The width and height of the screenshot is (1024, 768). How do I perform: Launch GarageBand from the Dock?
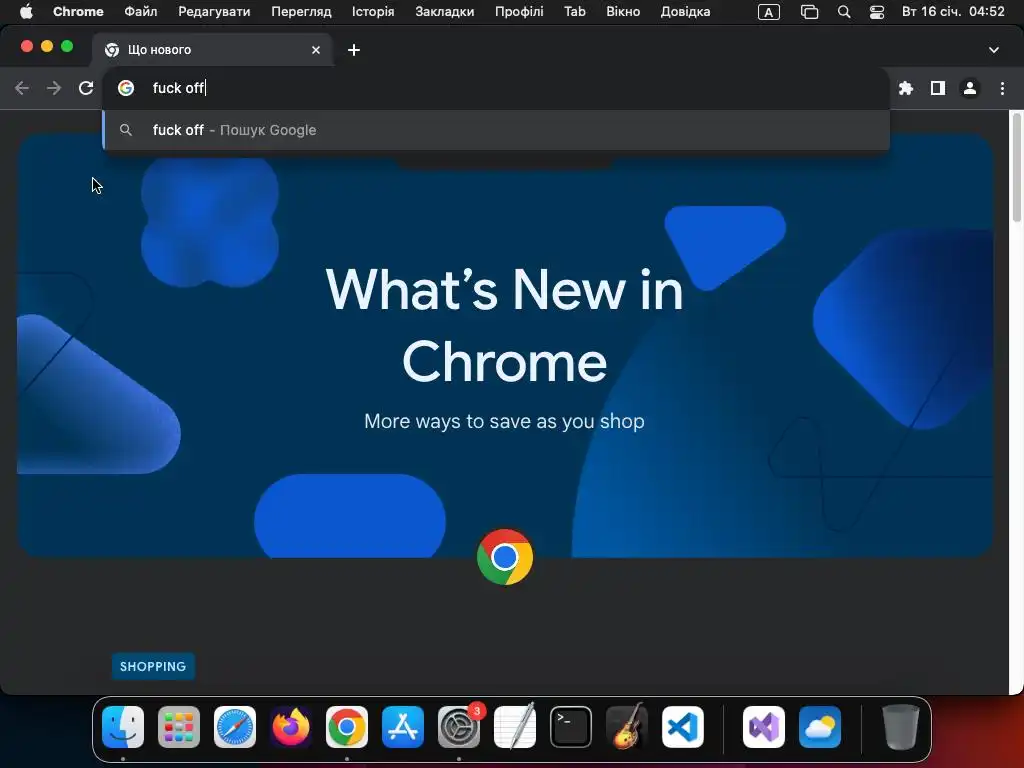pyautogui.click(x=627, y=727)
